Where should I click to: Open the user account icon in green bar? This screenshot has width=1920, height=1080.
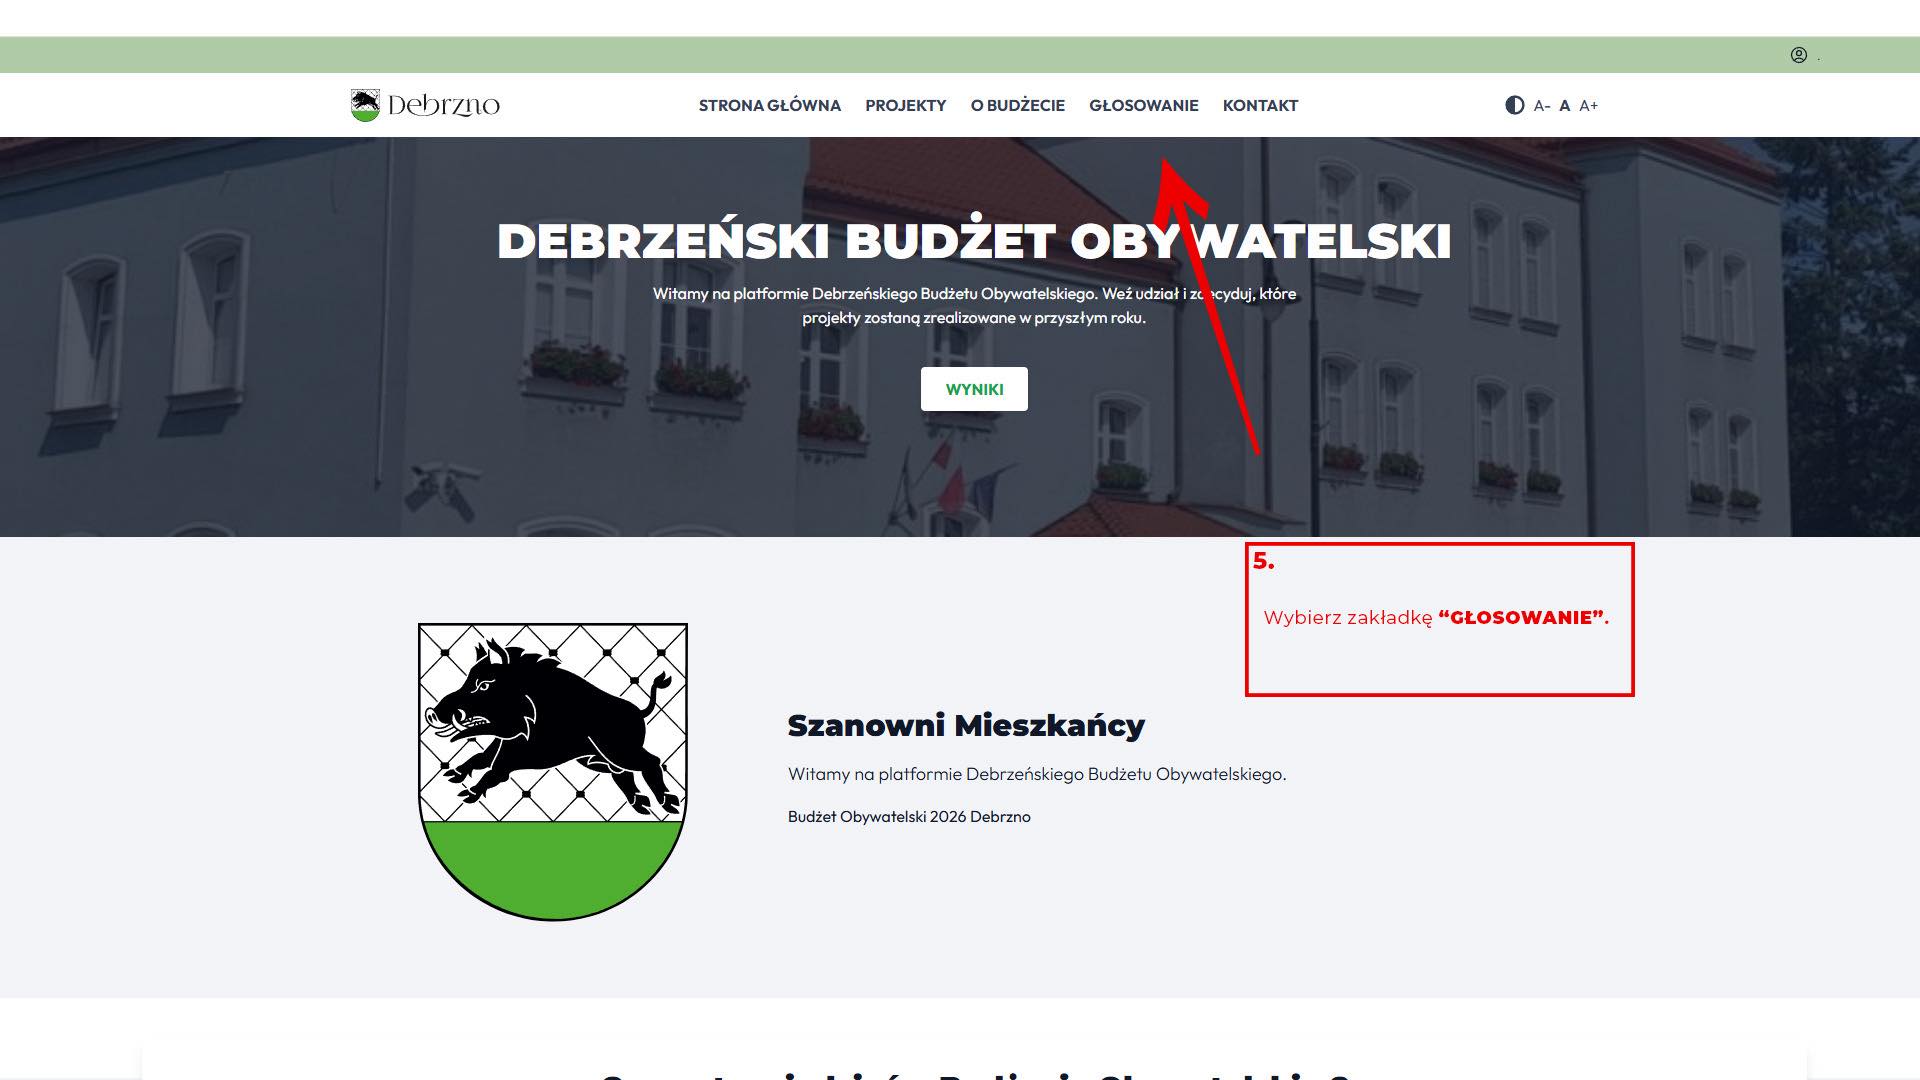click(1798, 55)
